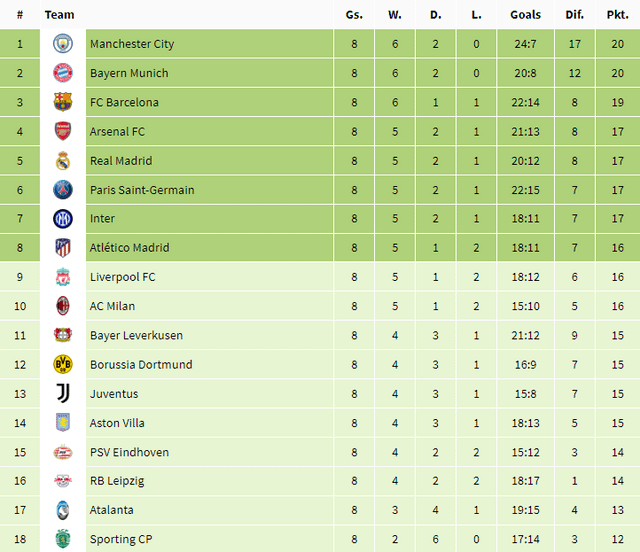Click the Real Madrid club crest
Image resolution: width=640 pixels, height=552 pixels.
(x=63, y=160)
